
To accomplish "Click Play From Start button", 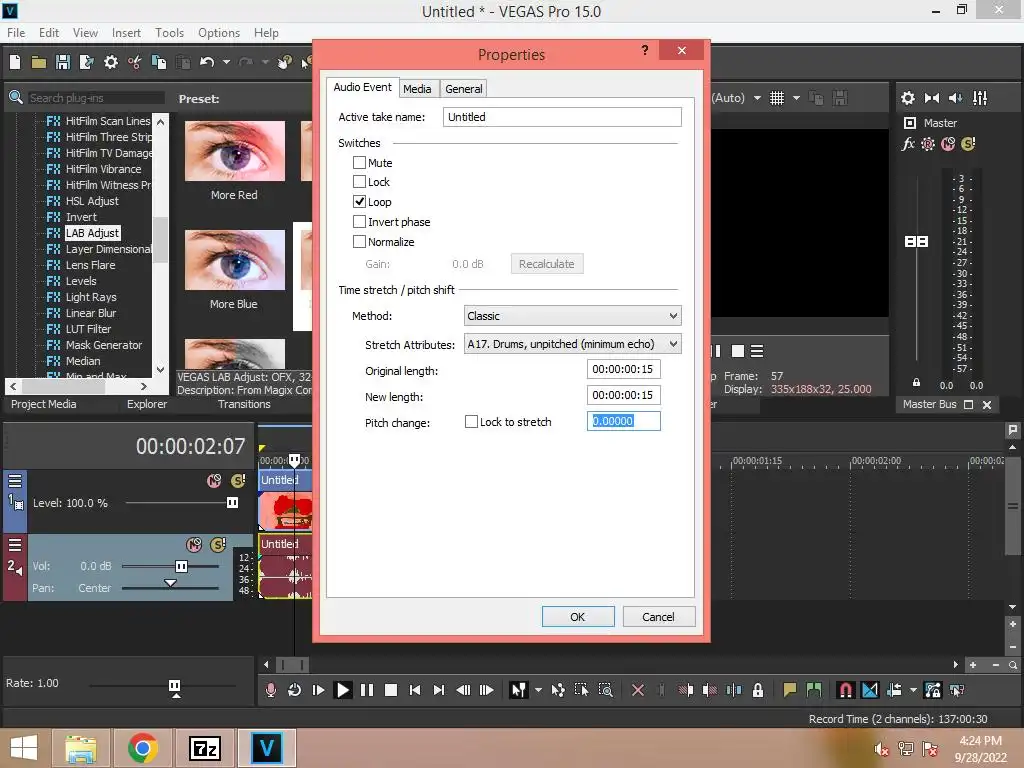I will point(318,690).
